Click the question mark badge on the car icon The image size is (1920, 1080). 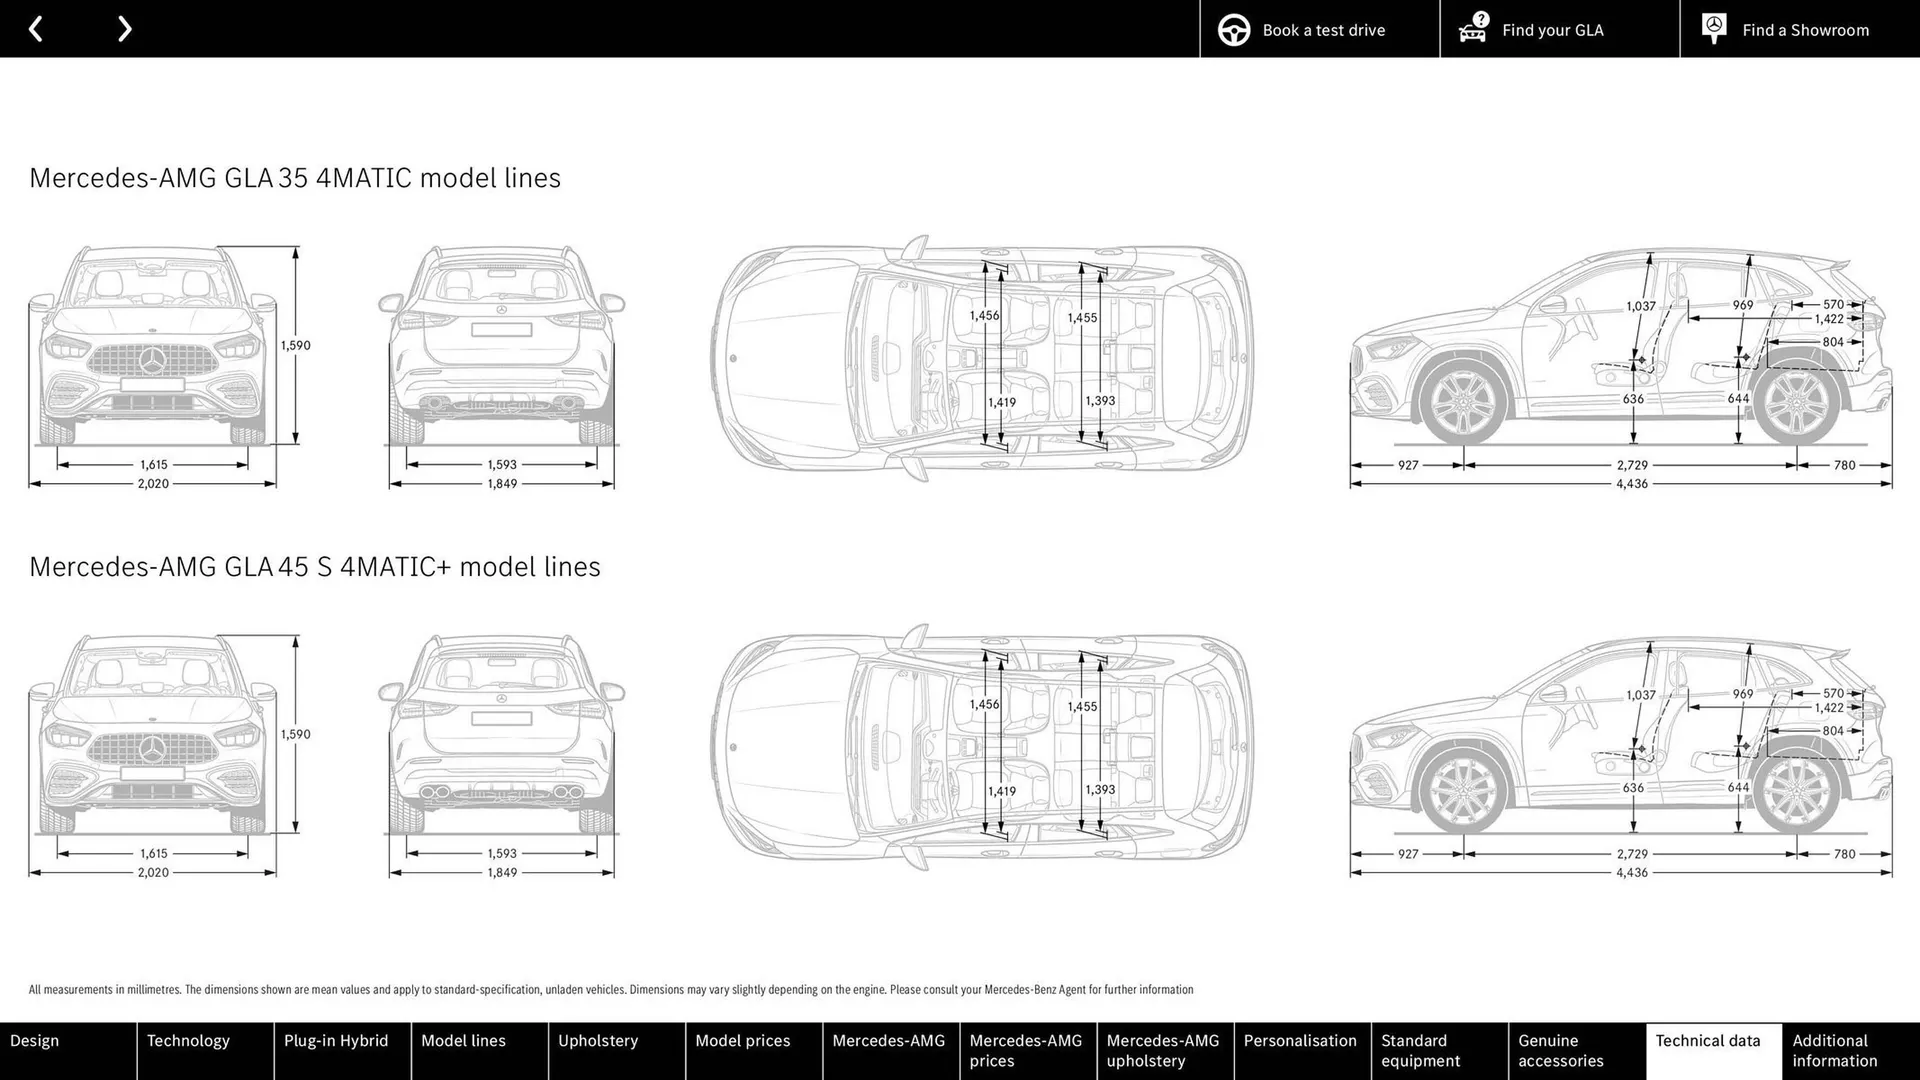click(x=1480, y=17)
